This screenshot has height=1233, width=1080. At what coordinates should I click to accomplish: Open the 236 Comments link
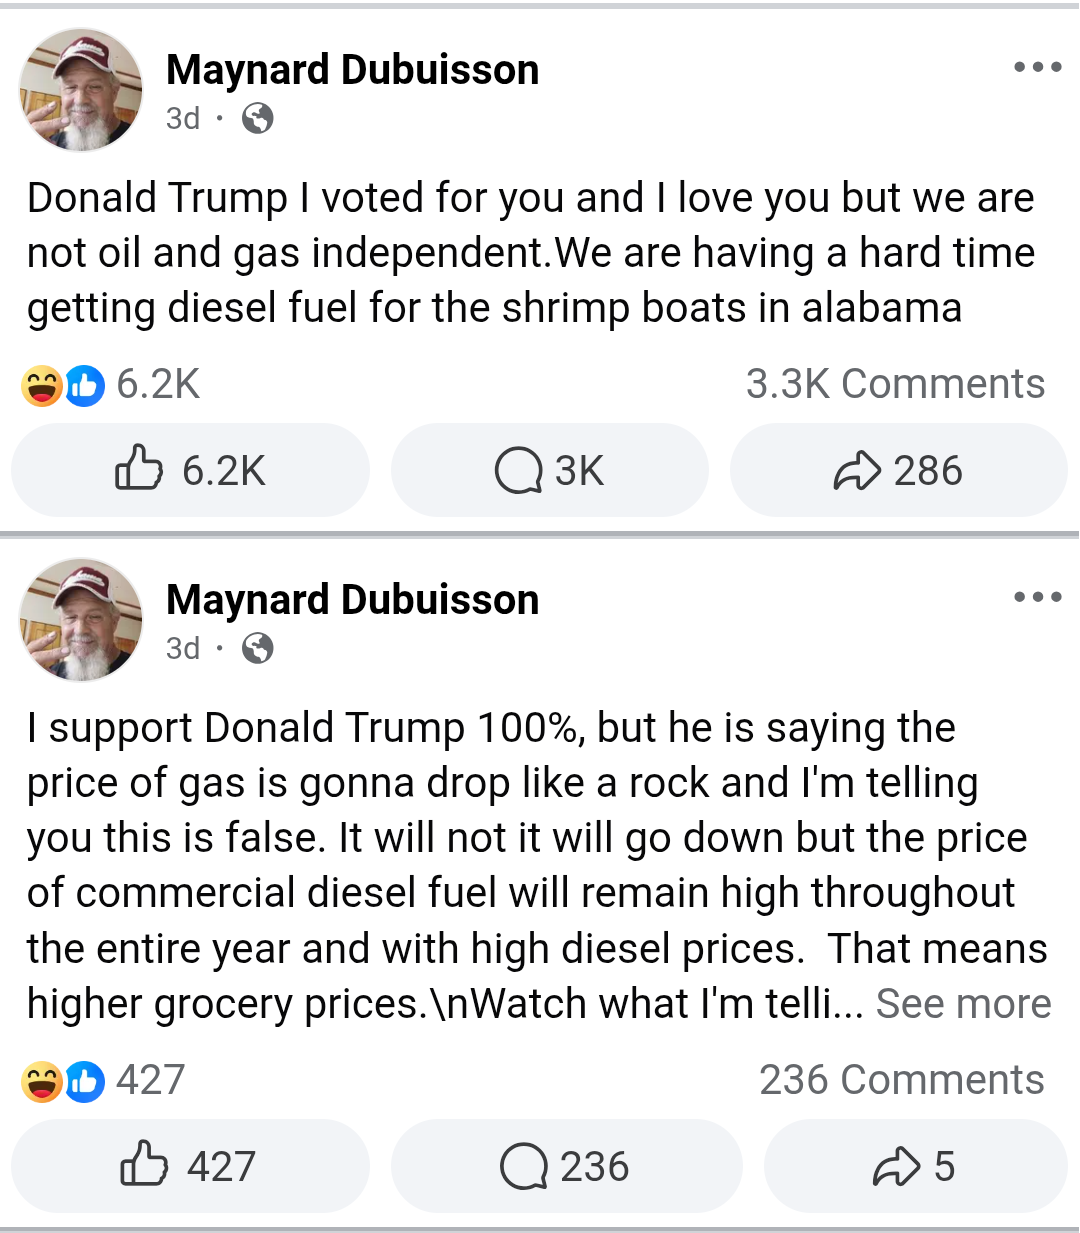(901, 1080)
